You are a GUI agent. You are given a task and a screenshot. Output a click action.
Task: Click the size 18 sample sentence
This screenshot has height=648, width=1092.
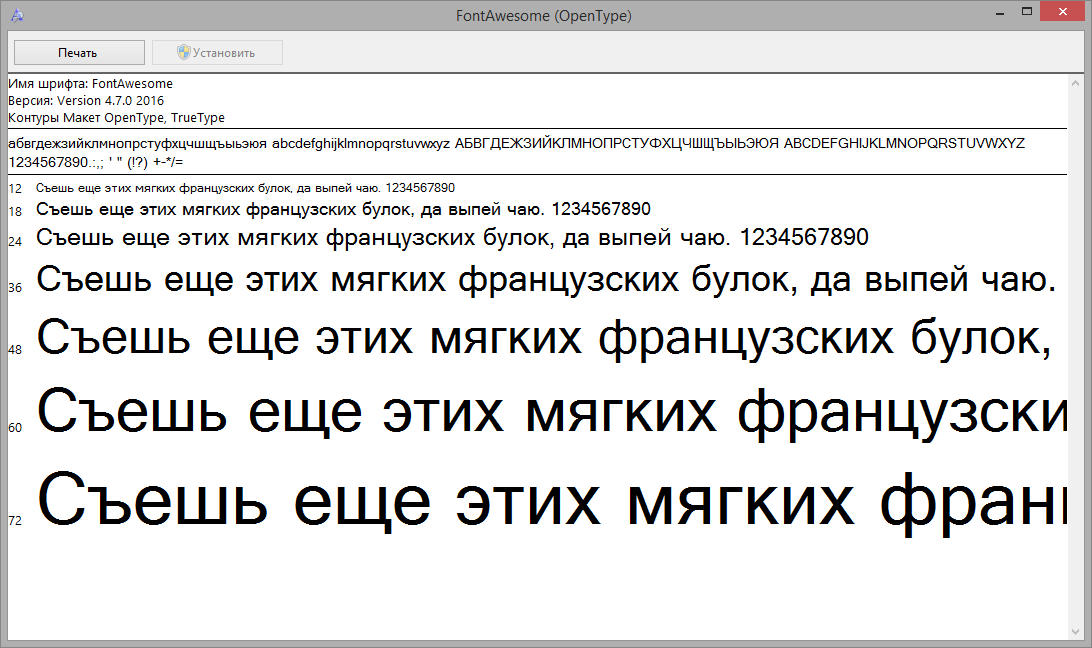coord(343,209)
